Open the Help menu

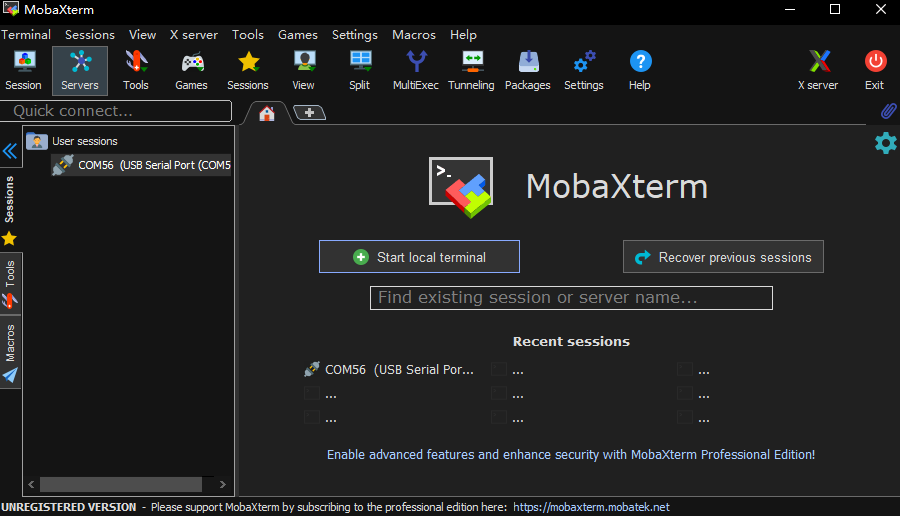463,35
